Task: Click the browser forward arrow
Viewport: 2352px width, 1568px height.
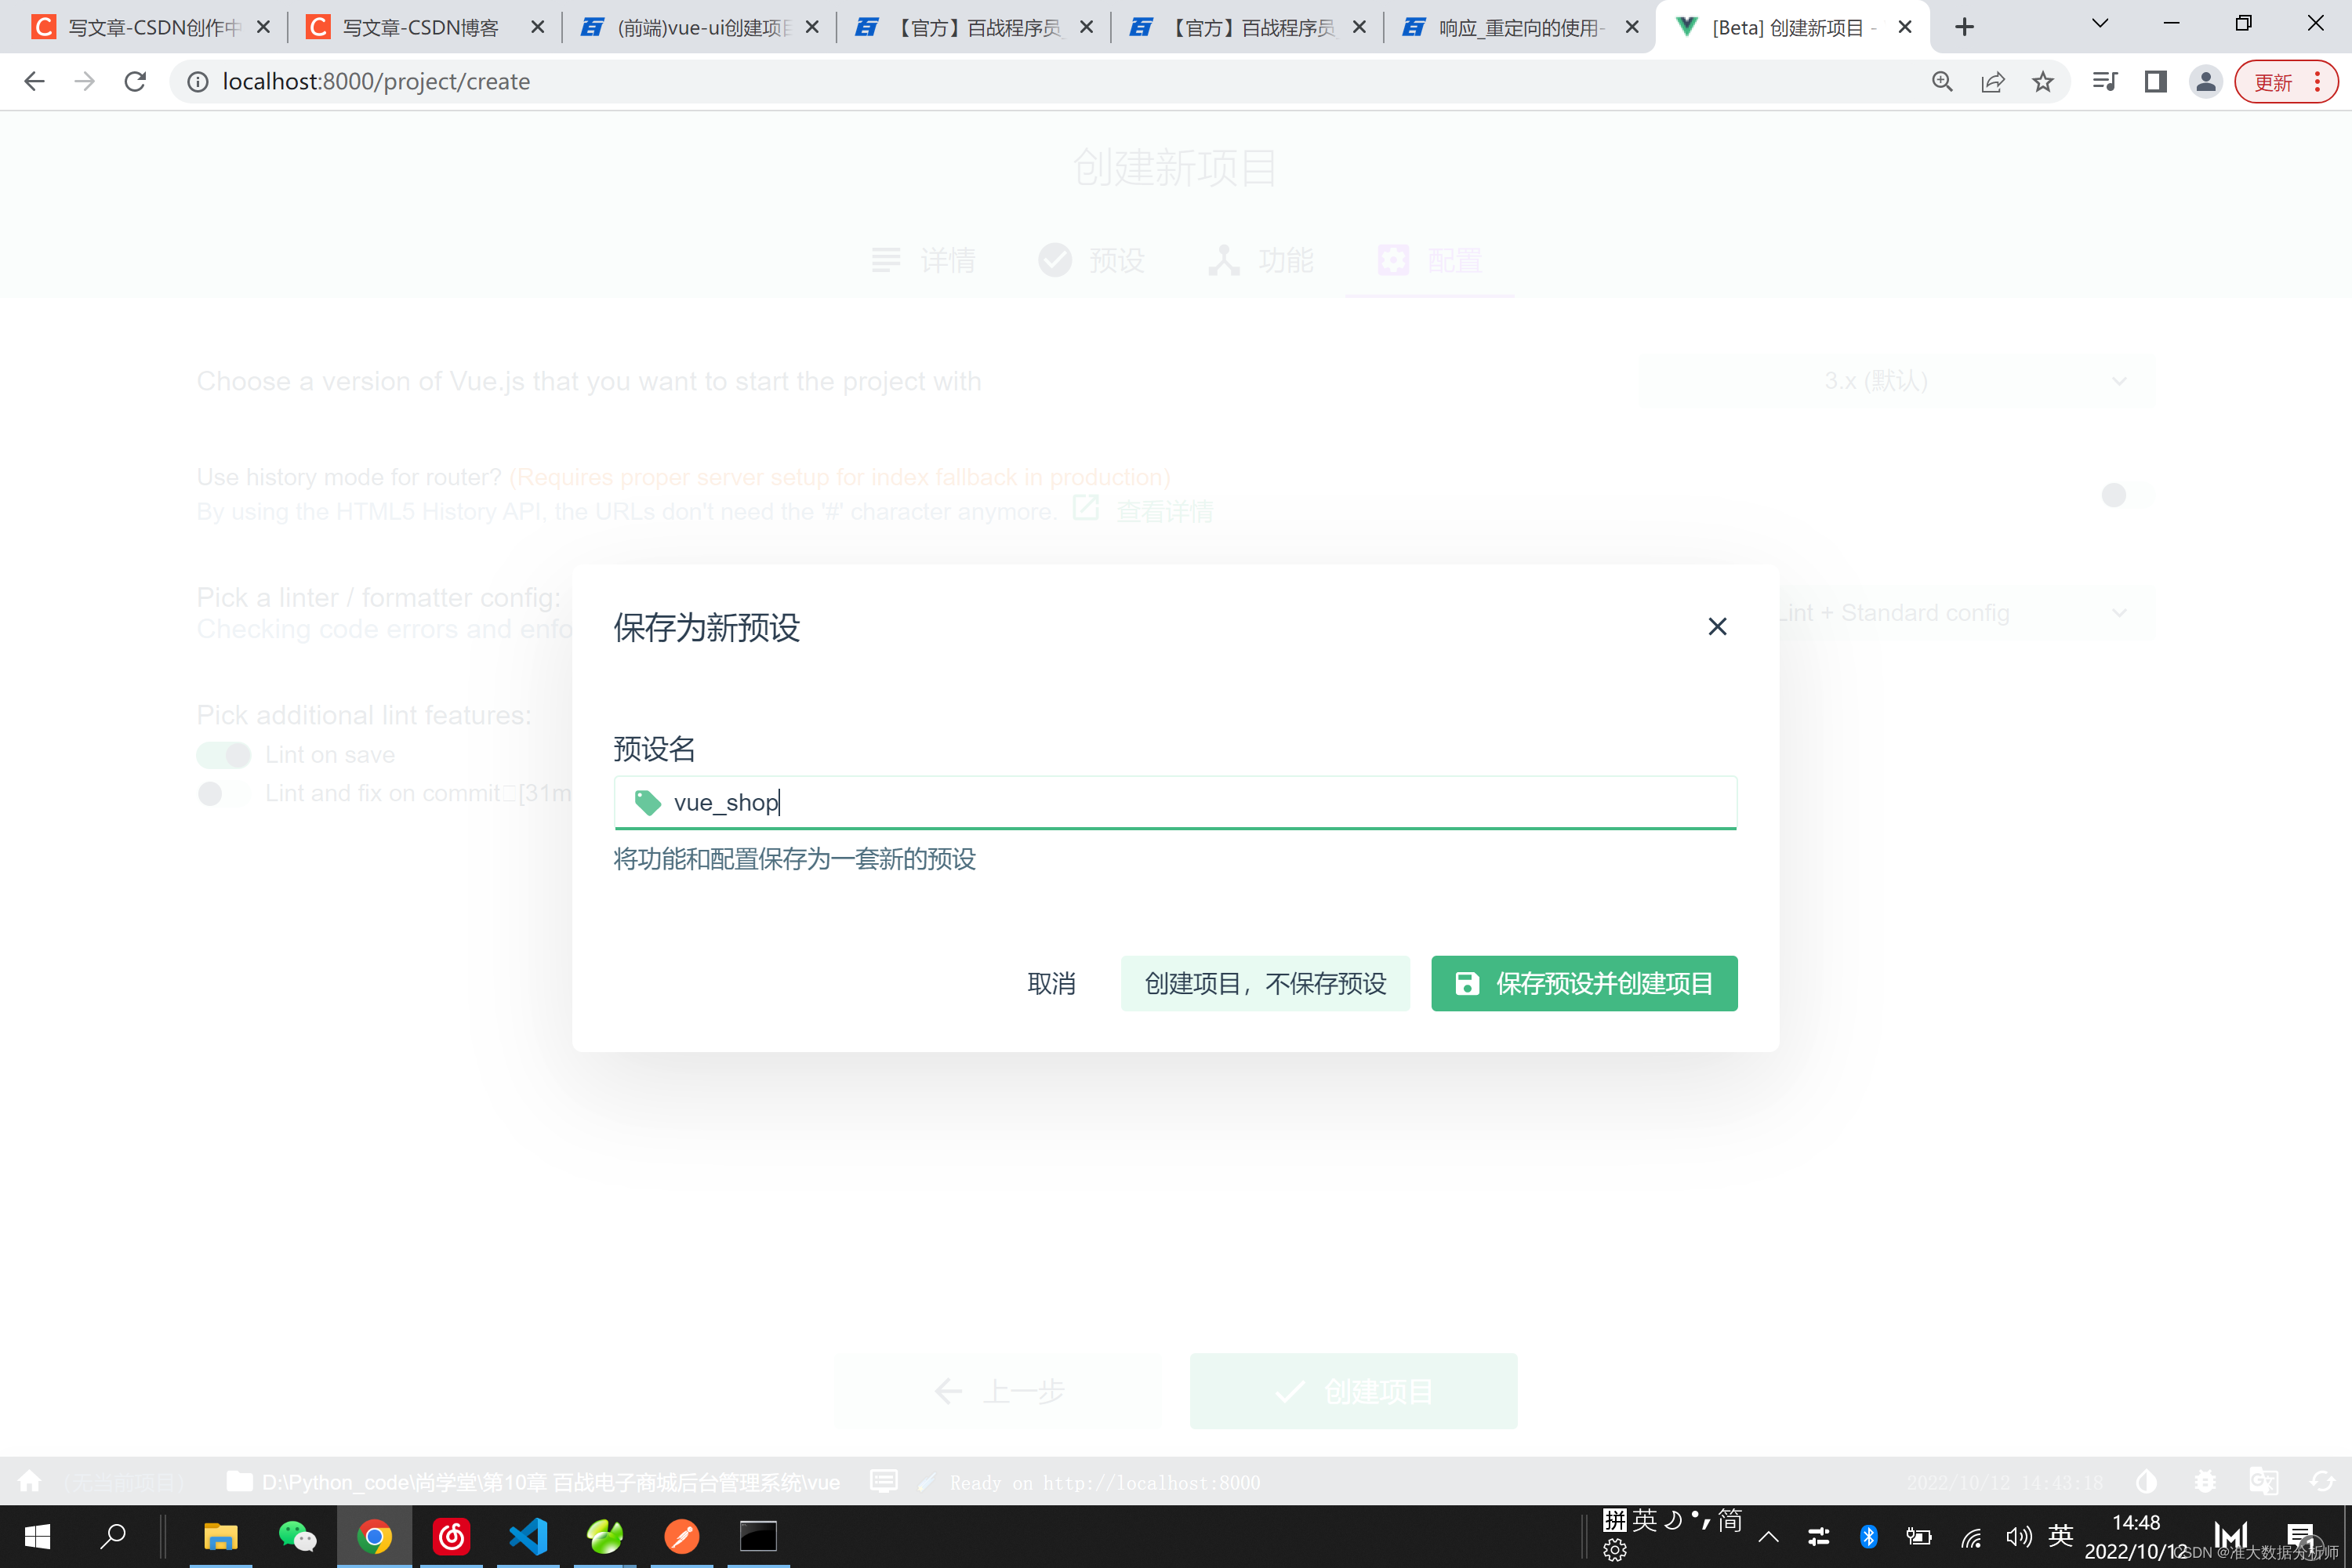Action: pyautogui.click(x=85, y=82)
